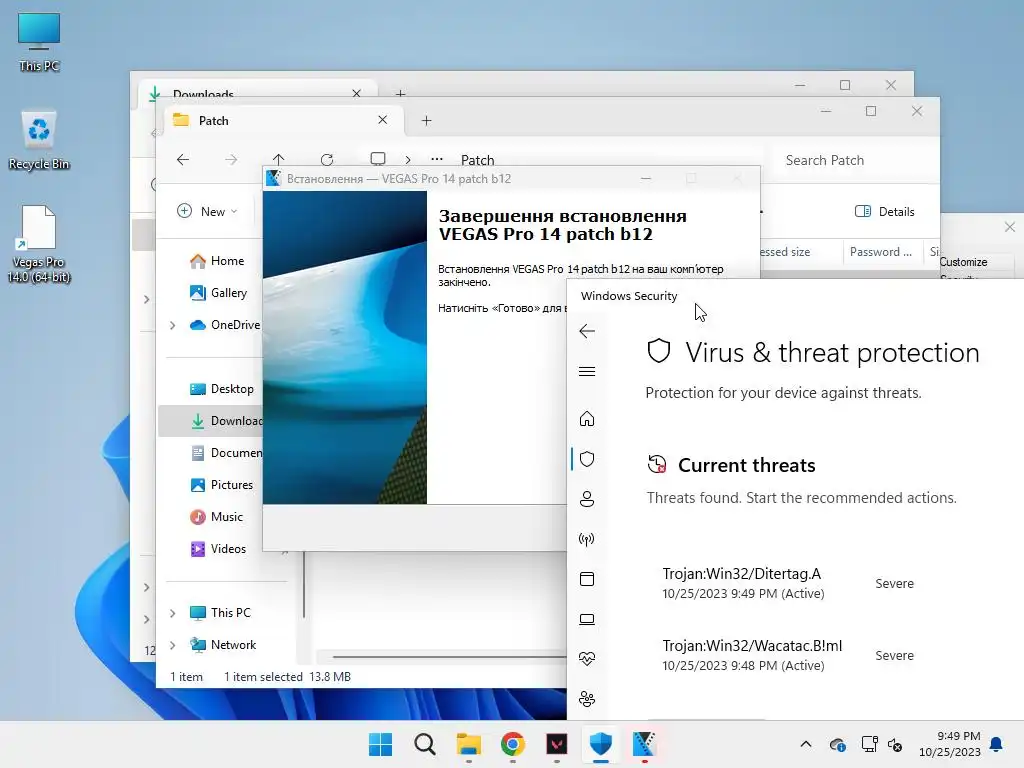Viewport: 1024px width, 768px height.
Task: Open the New dropdown in Explorer
Action: [x=207, y=211]
